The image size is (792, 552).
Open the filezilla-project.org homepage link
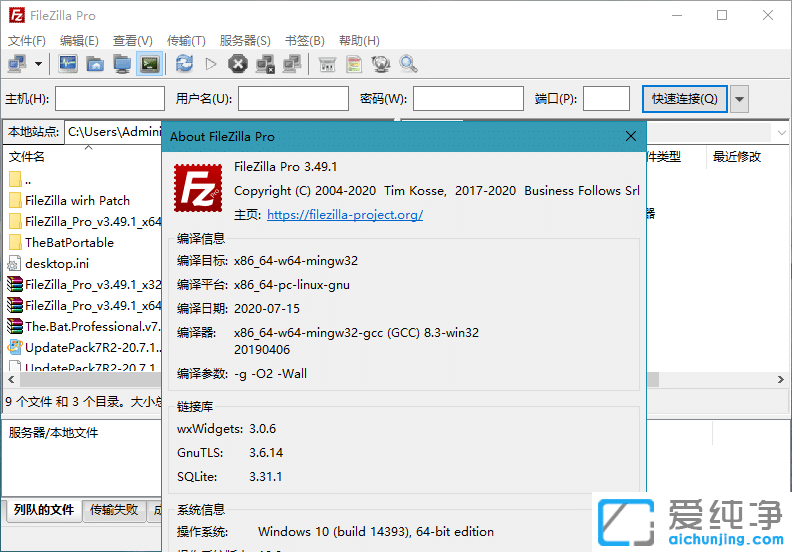tap(345, 215)
